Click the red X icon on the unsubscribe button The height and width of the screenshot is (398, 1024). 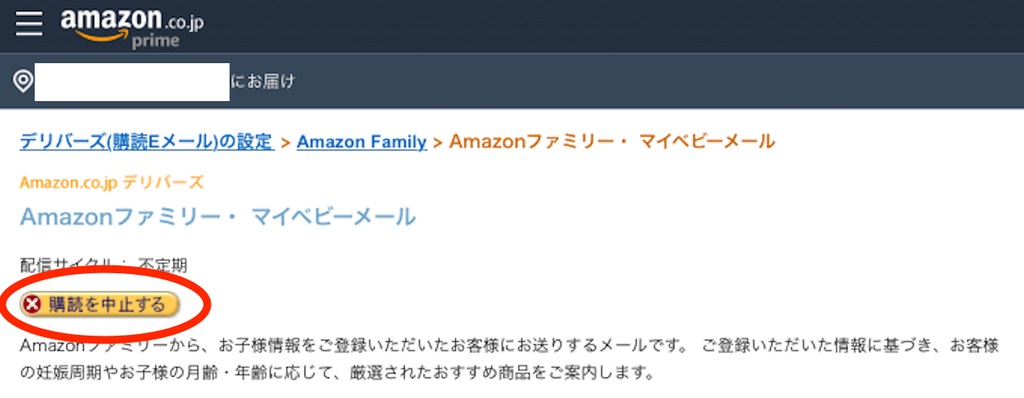(x=32, y=304)
